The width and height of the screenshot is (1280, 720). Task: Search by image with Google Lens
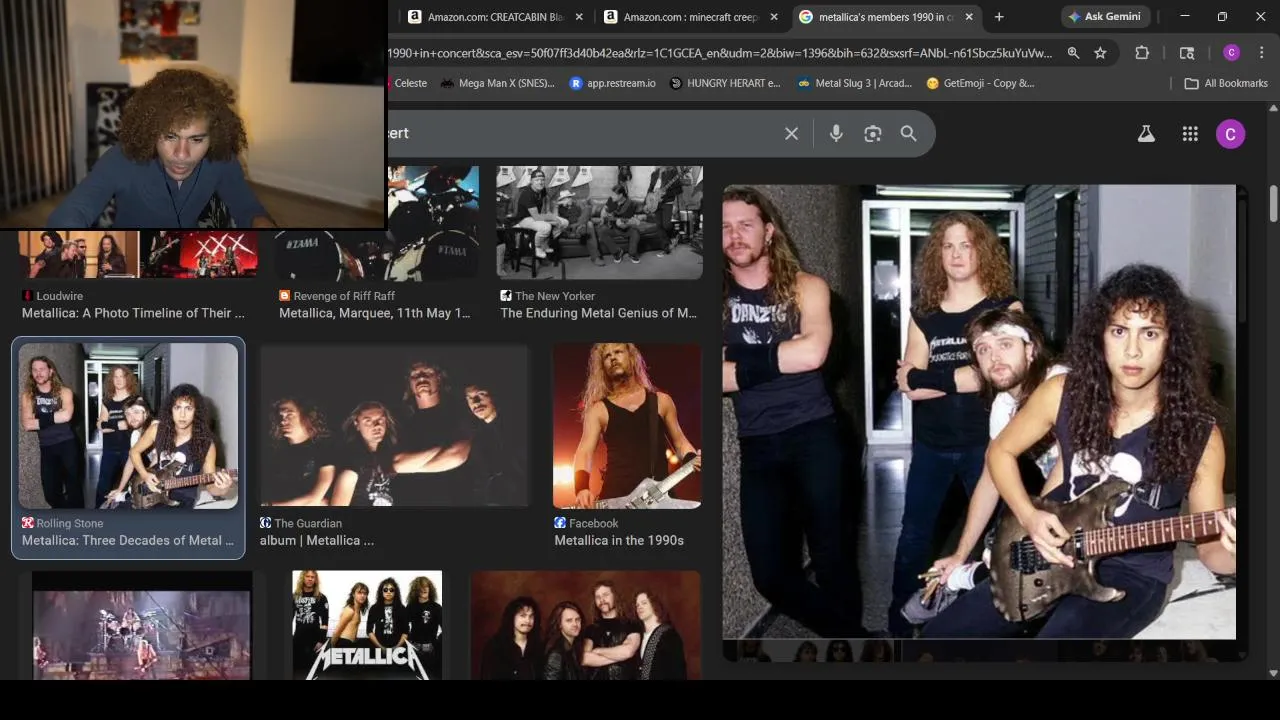873,133
